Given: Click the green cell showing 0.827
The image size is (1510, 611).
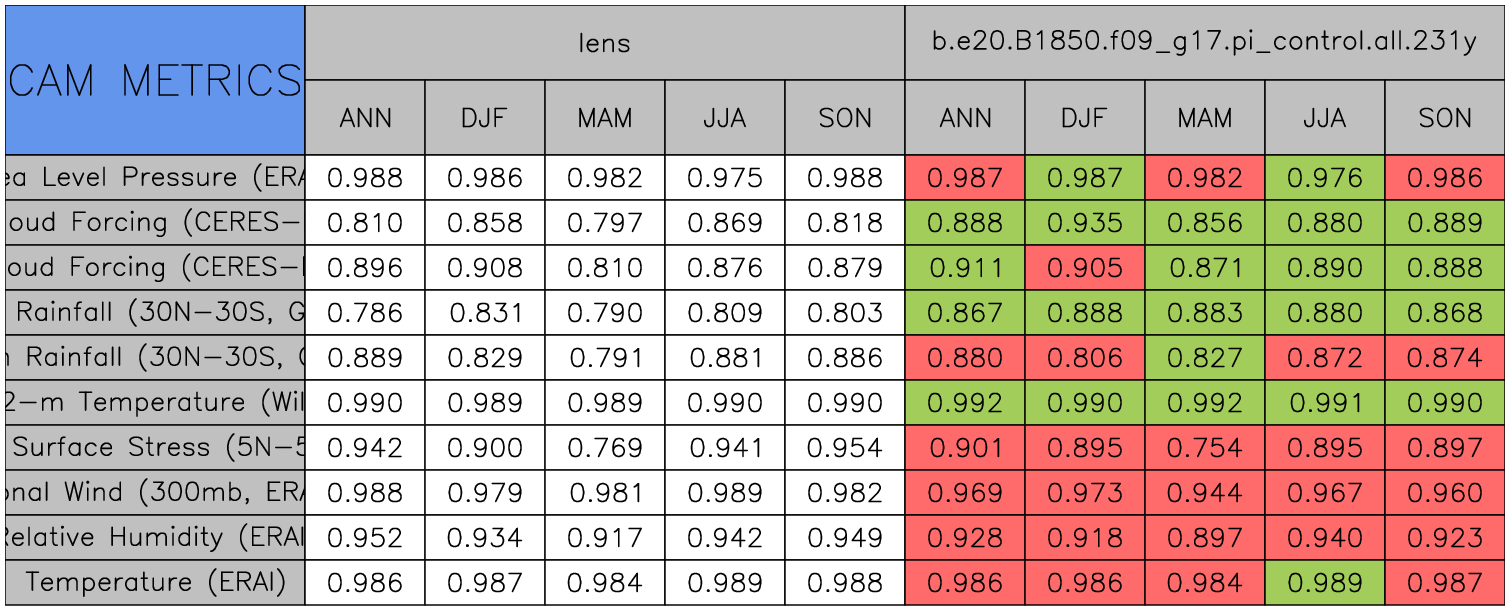Looking at the screenshot, I should tap(1204, 358).
